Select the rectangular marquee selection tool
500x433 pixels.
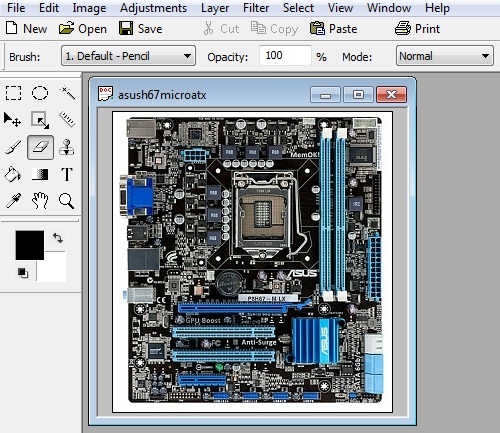13,93
